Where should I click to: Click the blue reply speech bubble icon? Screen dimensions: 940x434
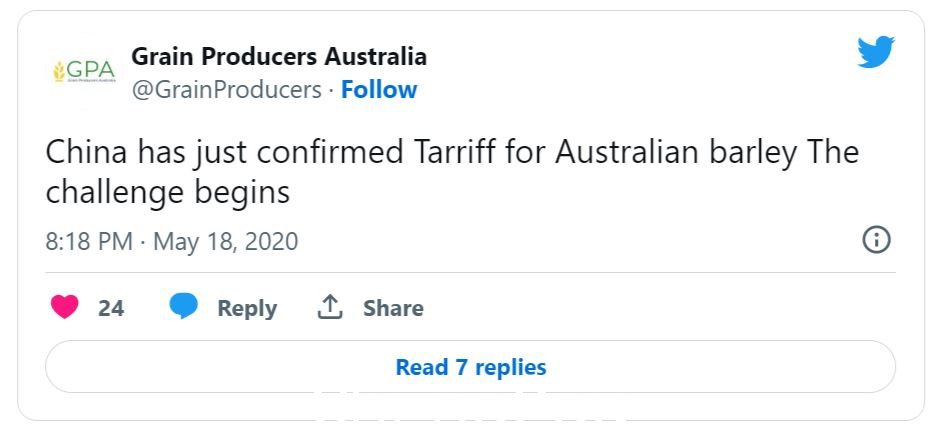[x=183, y=307]
